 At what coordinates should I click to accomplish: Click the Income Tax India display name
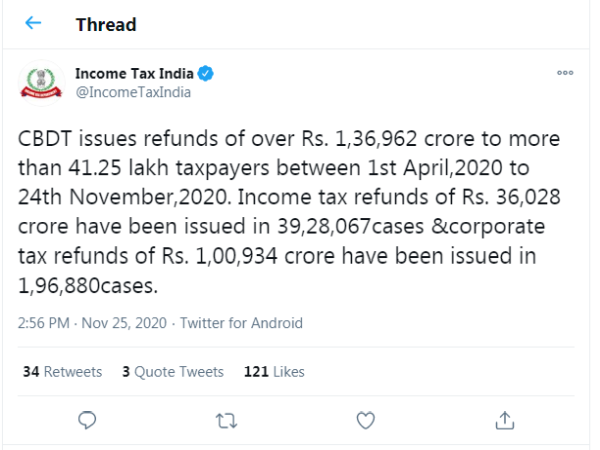click(x=135, y=74)
